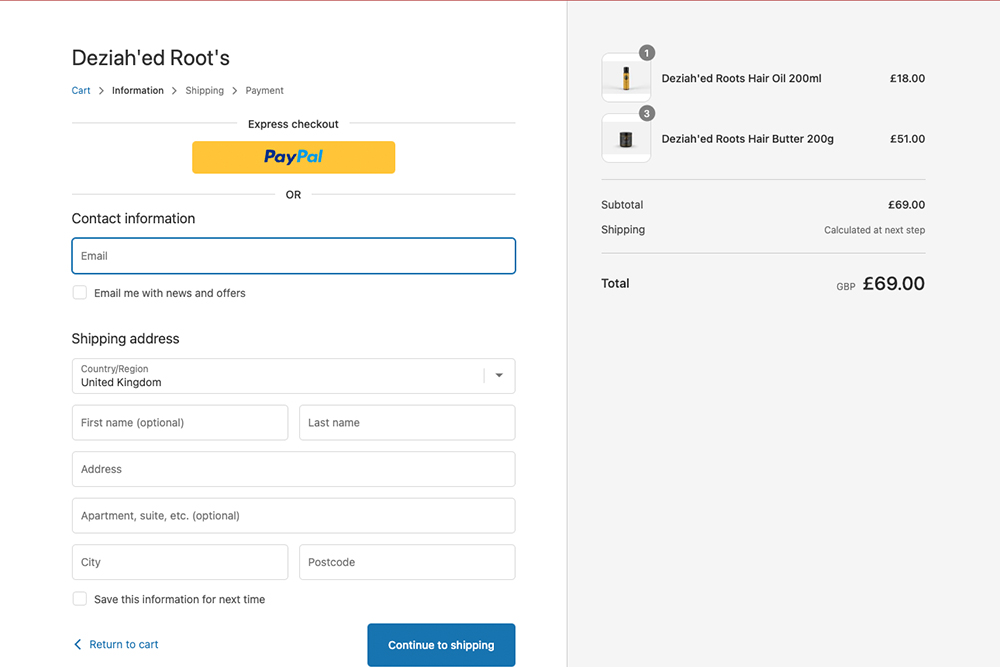Click into the Postcode field
The image size is (1000, 667).
point(407,562)
